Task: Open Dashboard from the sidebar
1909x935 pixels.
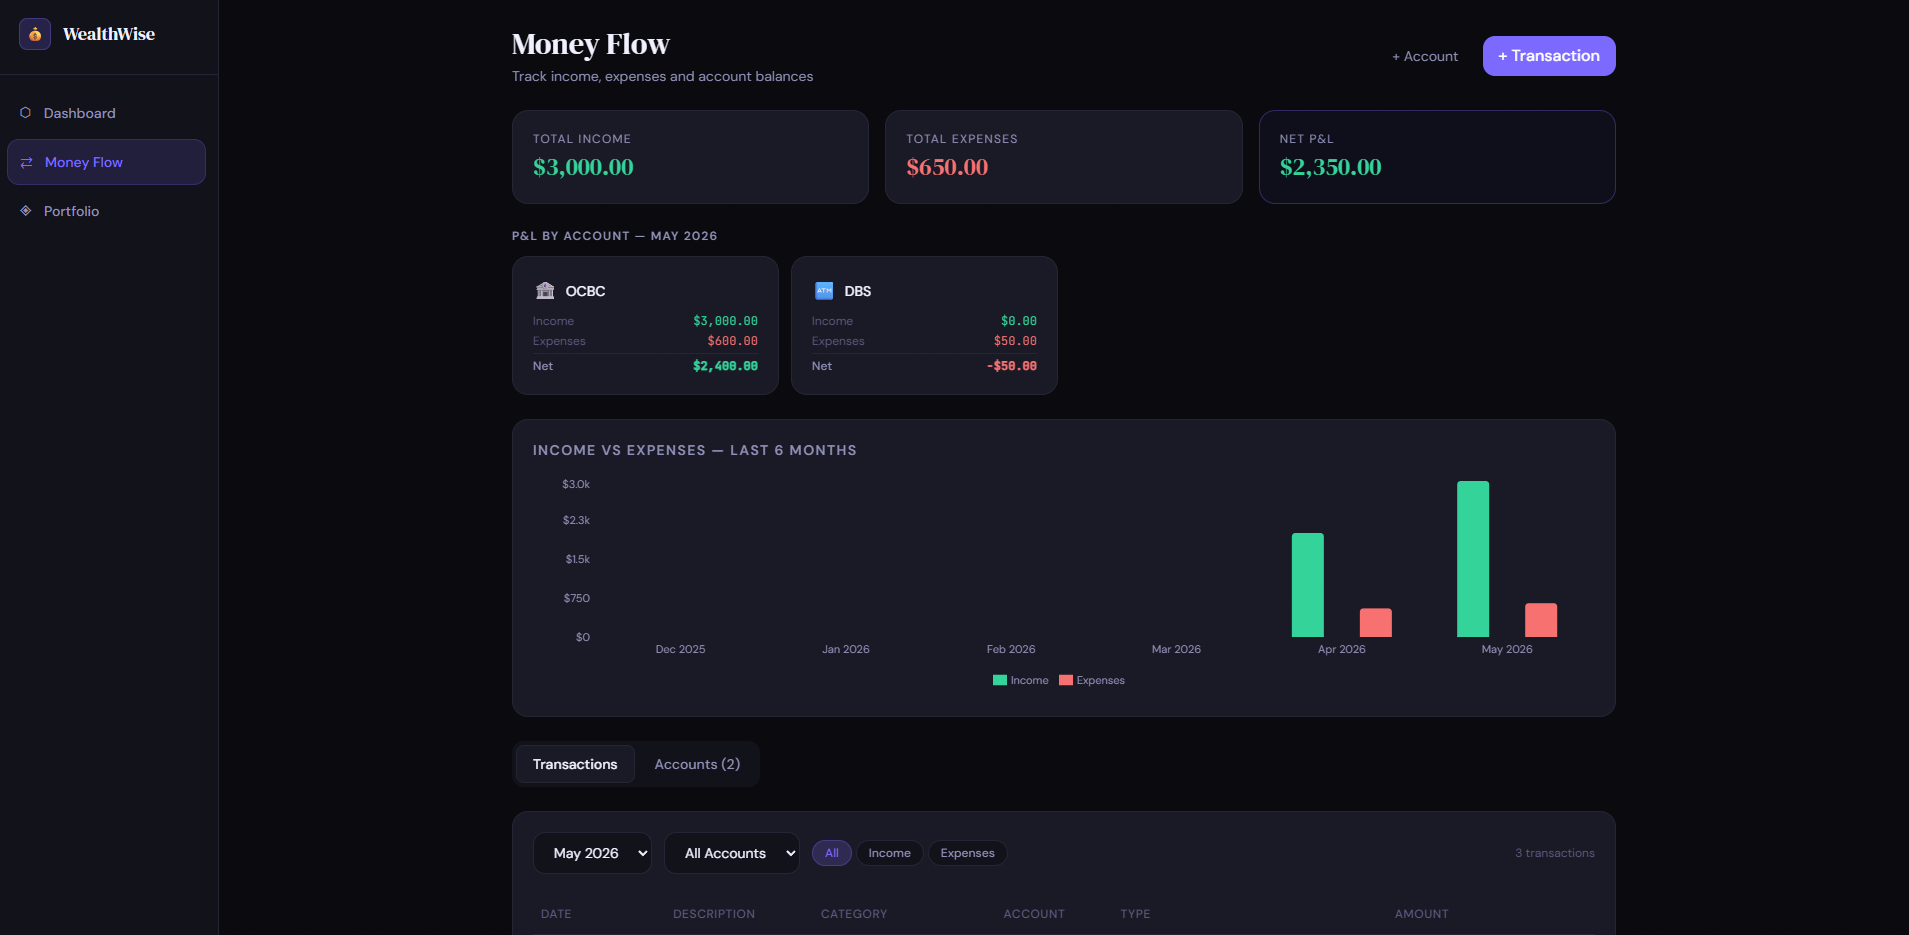Action: (106, 113)
